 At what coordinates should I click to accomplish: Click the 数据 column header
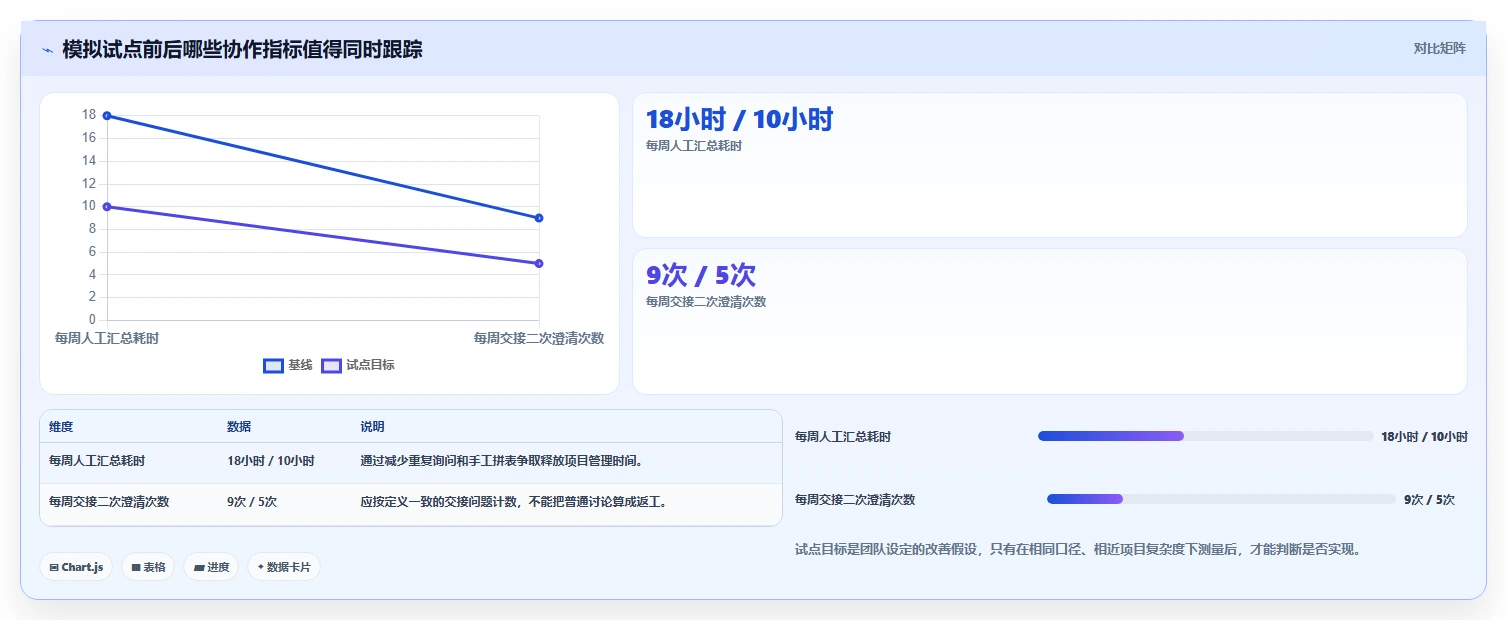coord(239,427)
